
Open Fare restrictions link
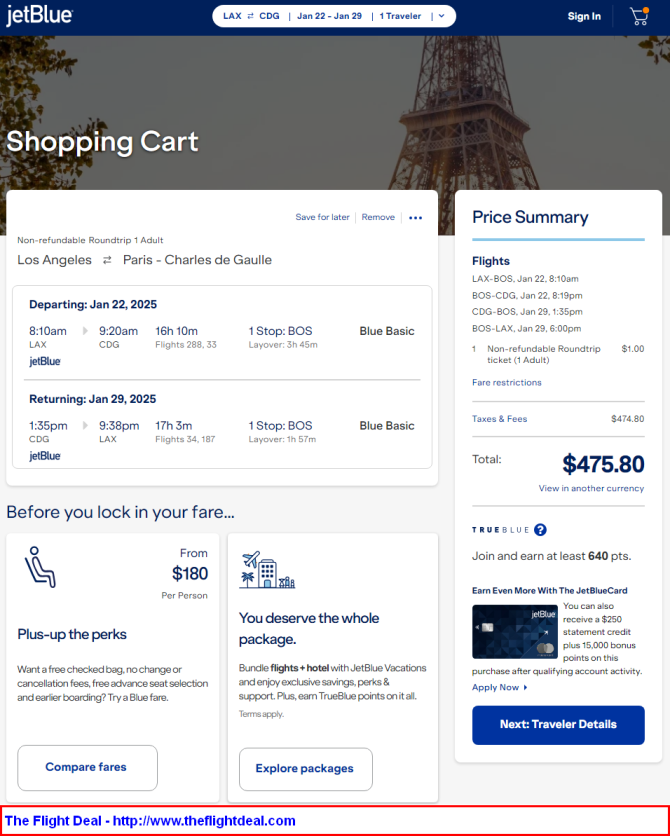[507, 382]
